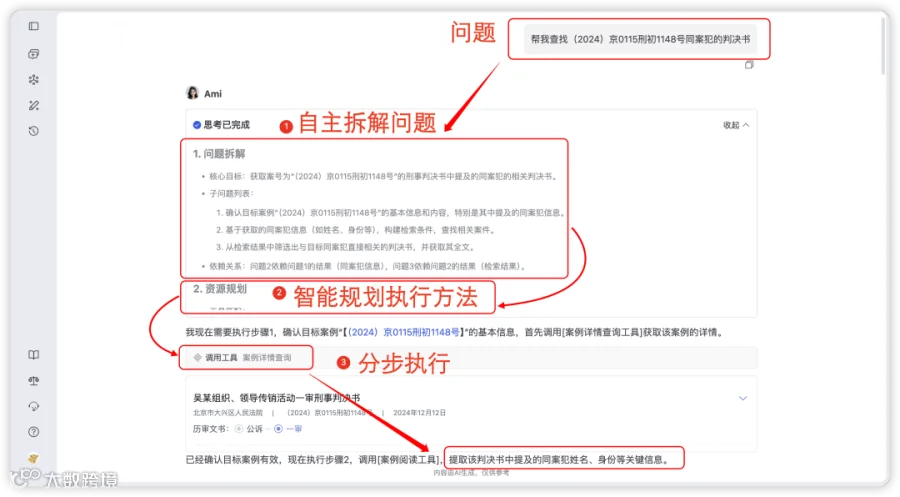
Task: Collapse the thinking panel with 收起
Action: pyautogui.click(x=736, y=125)
